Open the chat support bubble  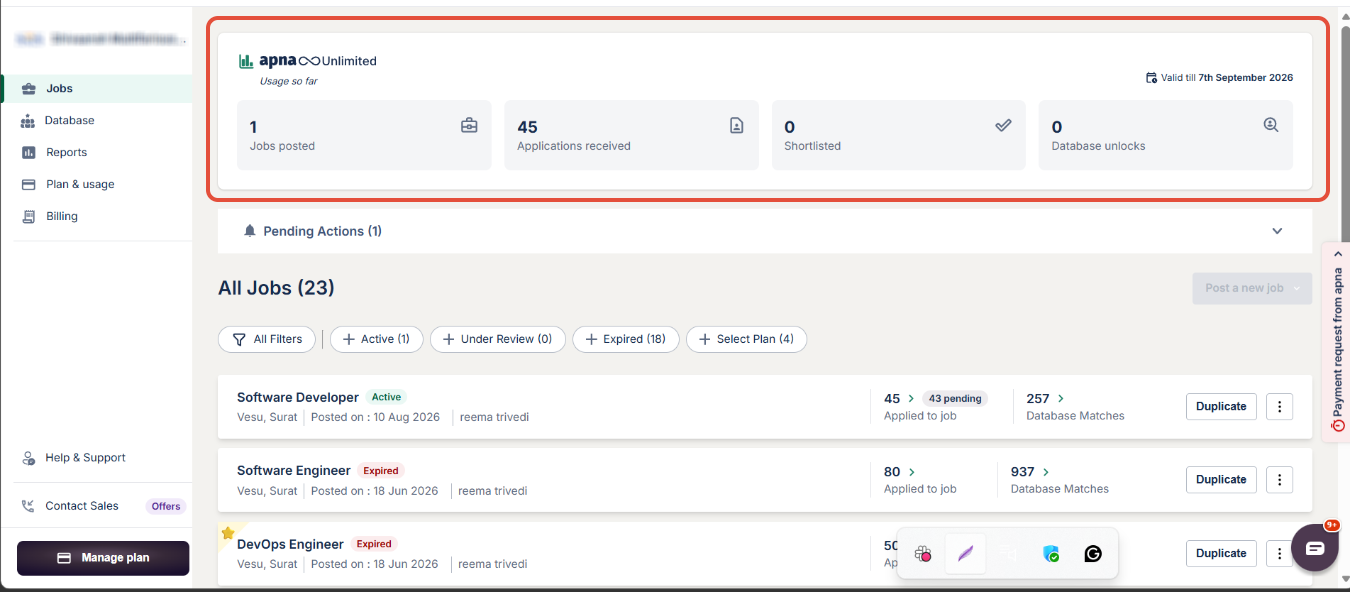coord(1315,548)
